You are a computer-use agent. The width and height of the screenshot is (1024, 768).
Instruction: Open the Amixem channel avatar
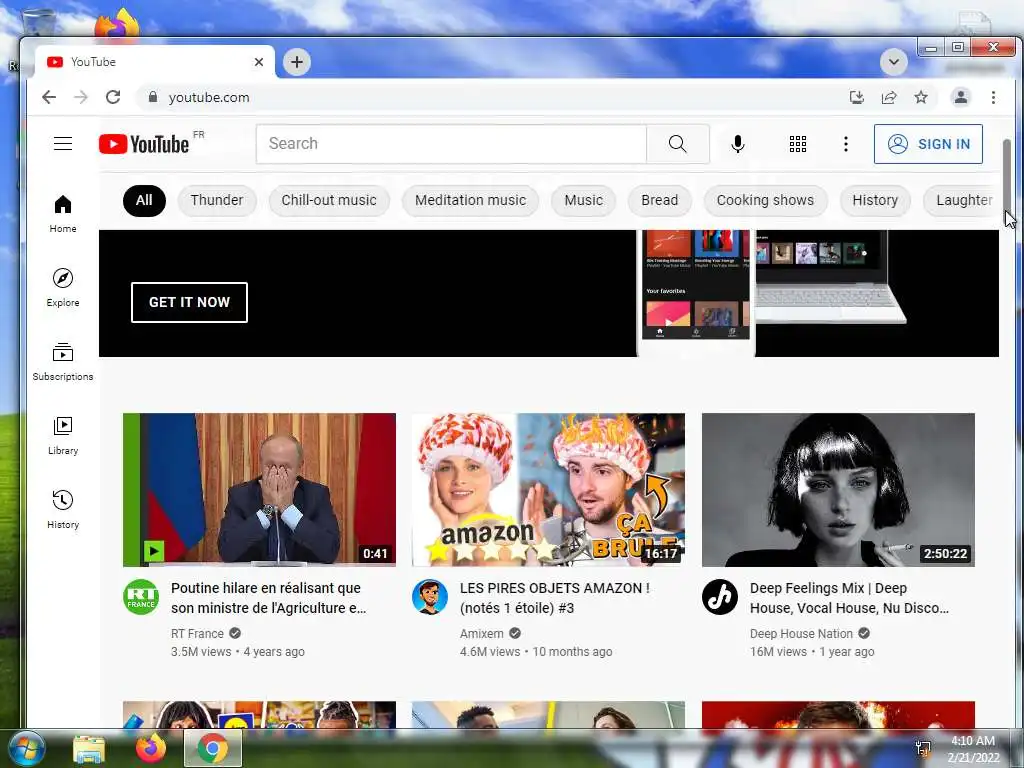point(430,597)
